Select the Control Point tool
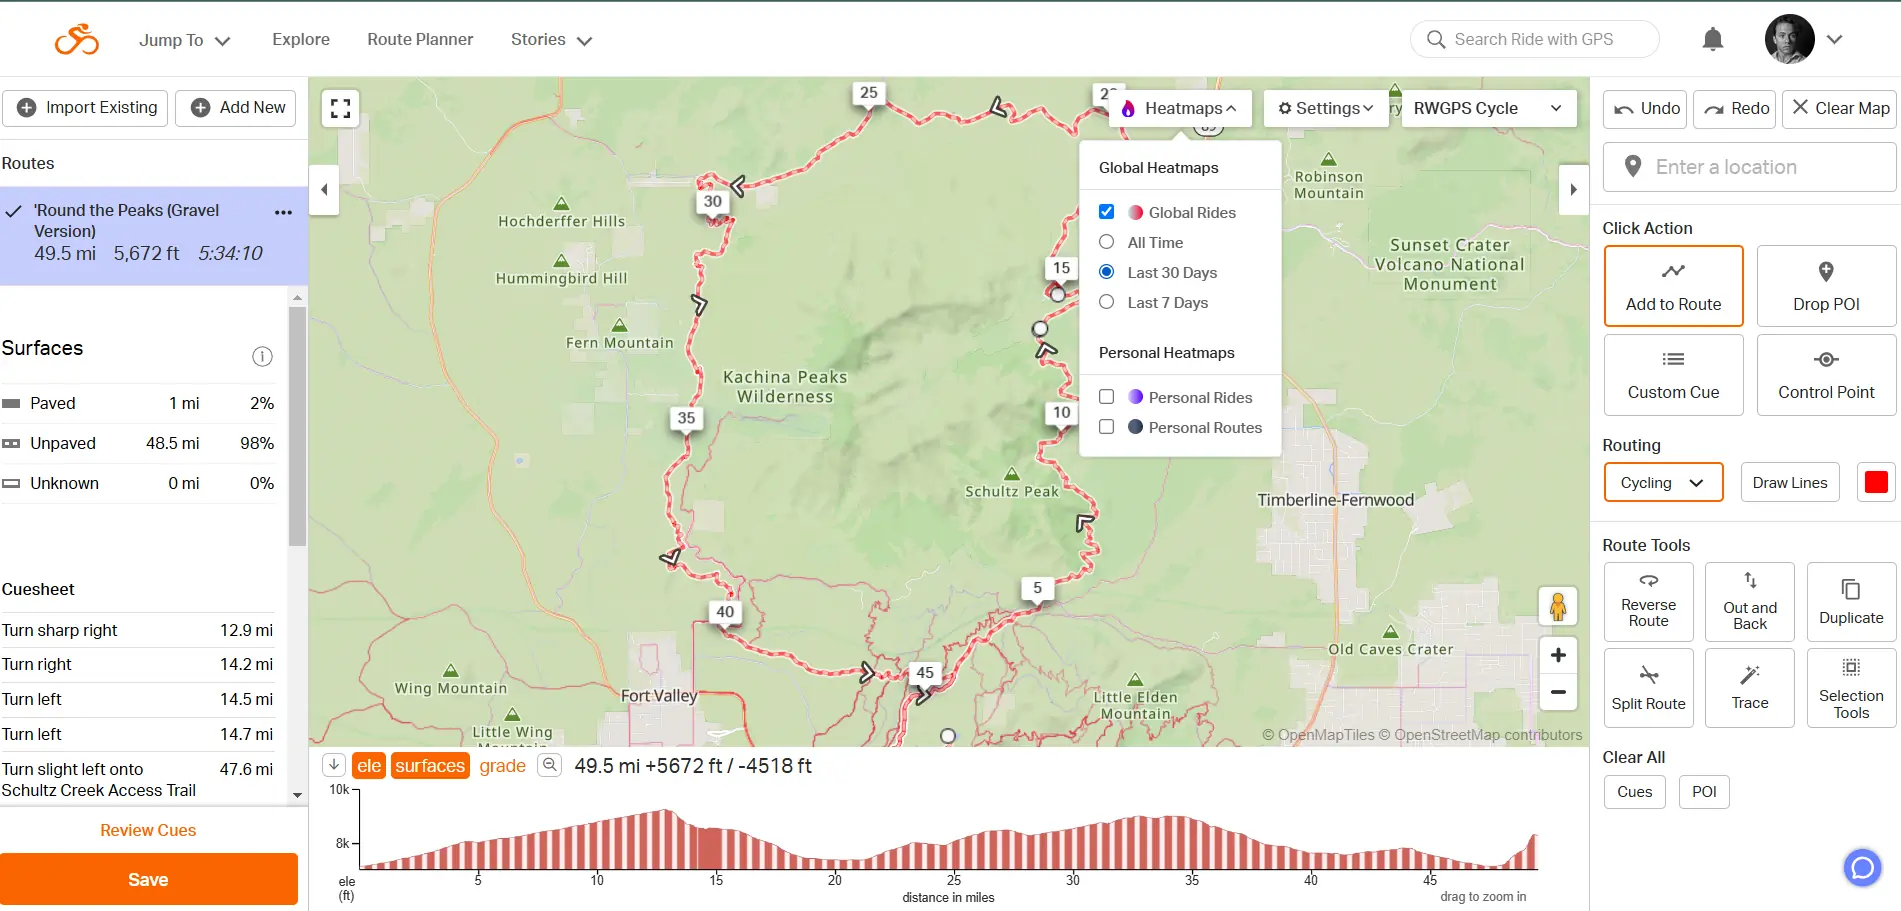The width and height of the screenshot is (1901, 911). click(x=1825, y=374)
